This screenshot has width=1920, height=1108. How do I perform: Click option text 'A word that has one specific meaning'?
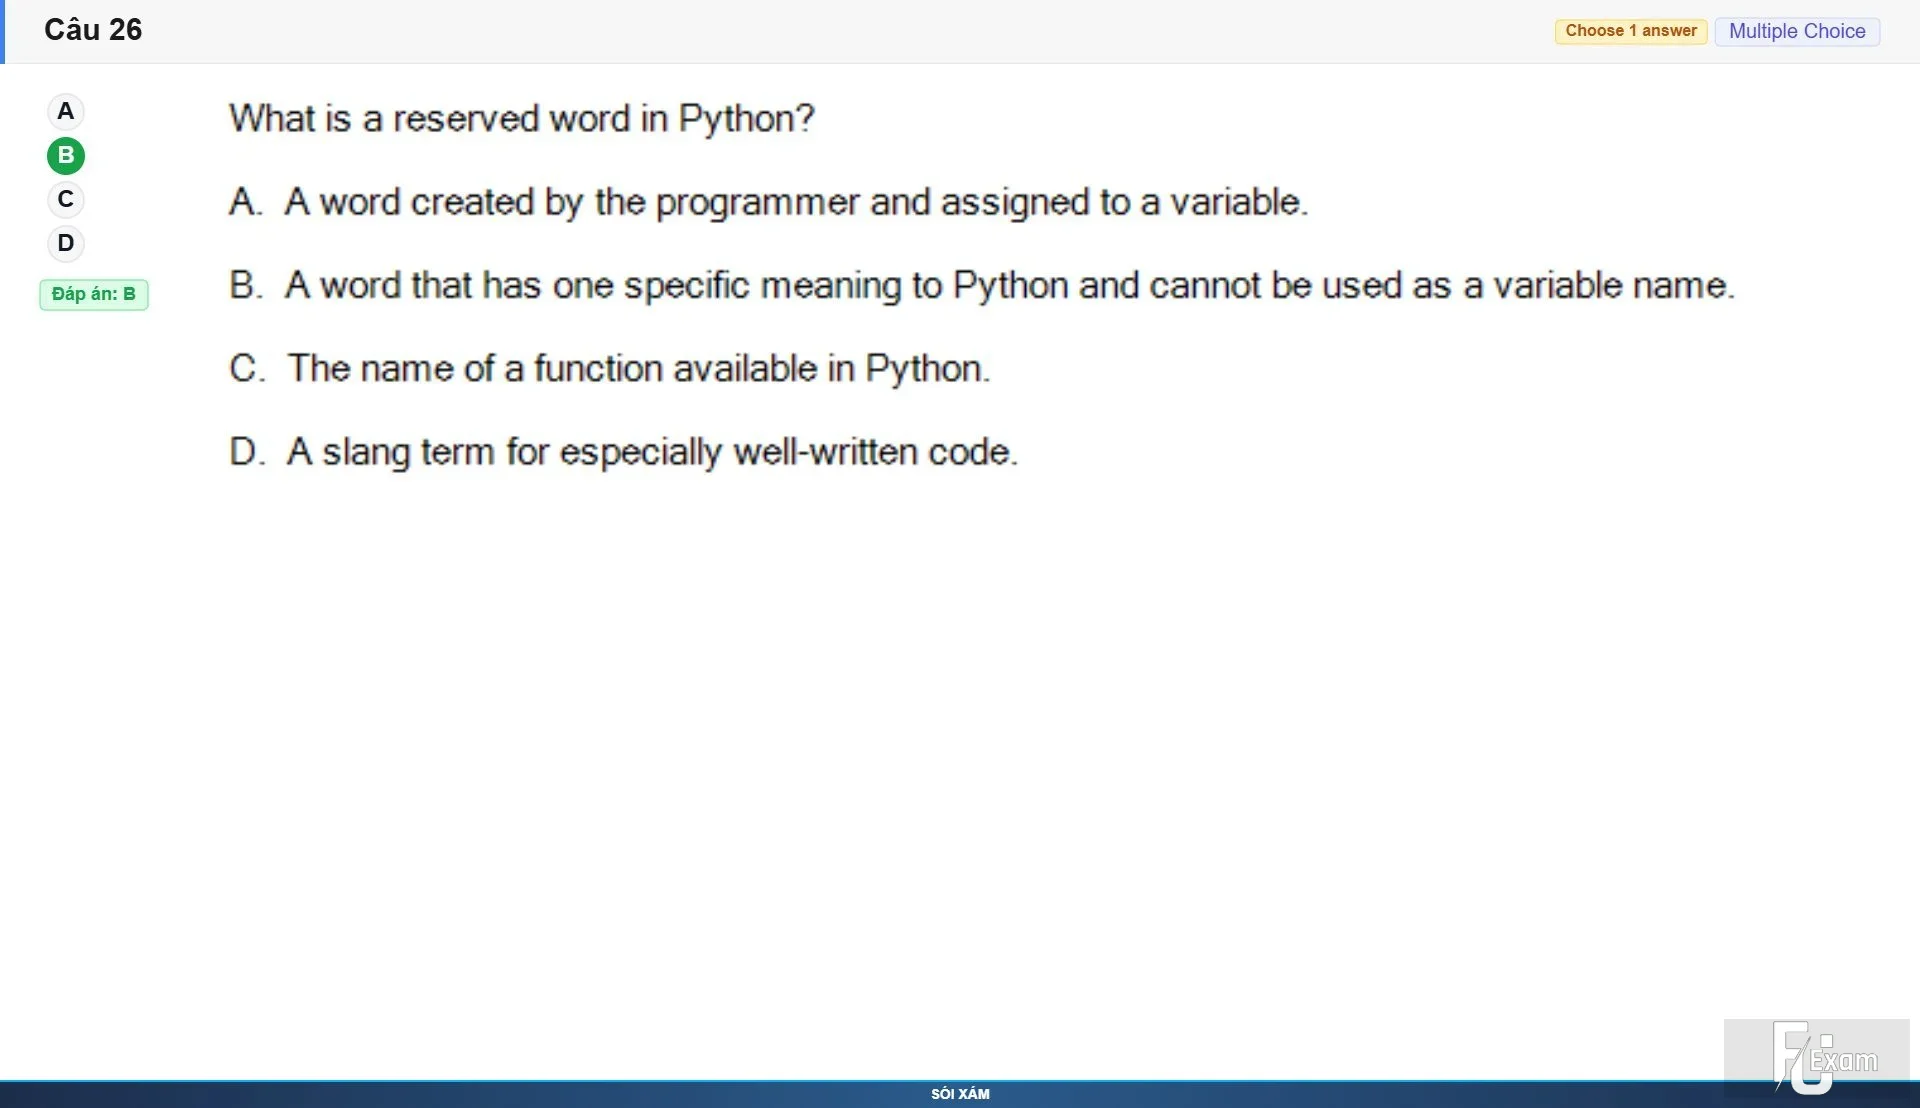981,285
